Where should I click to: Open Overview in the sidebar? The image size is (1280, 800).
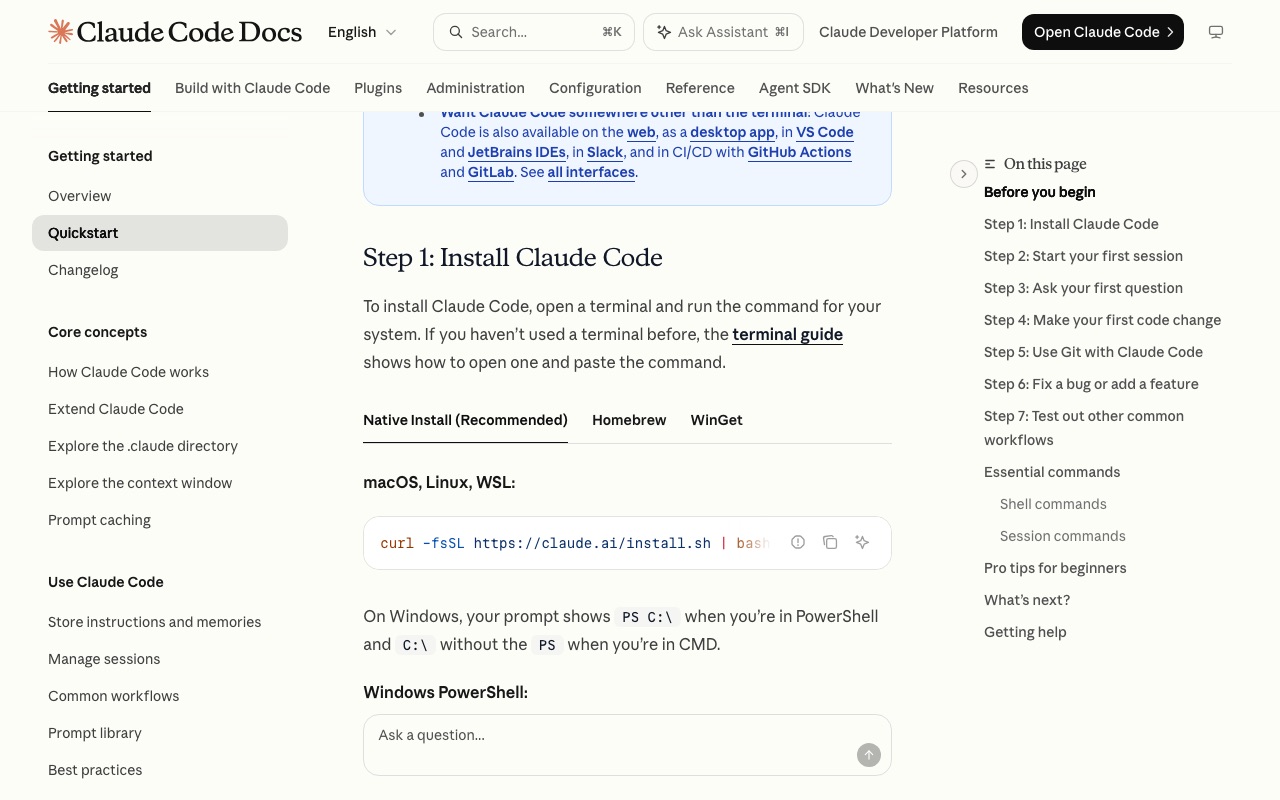[x=160, y=196]
